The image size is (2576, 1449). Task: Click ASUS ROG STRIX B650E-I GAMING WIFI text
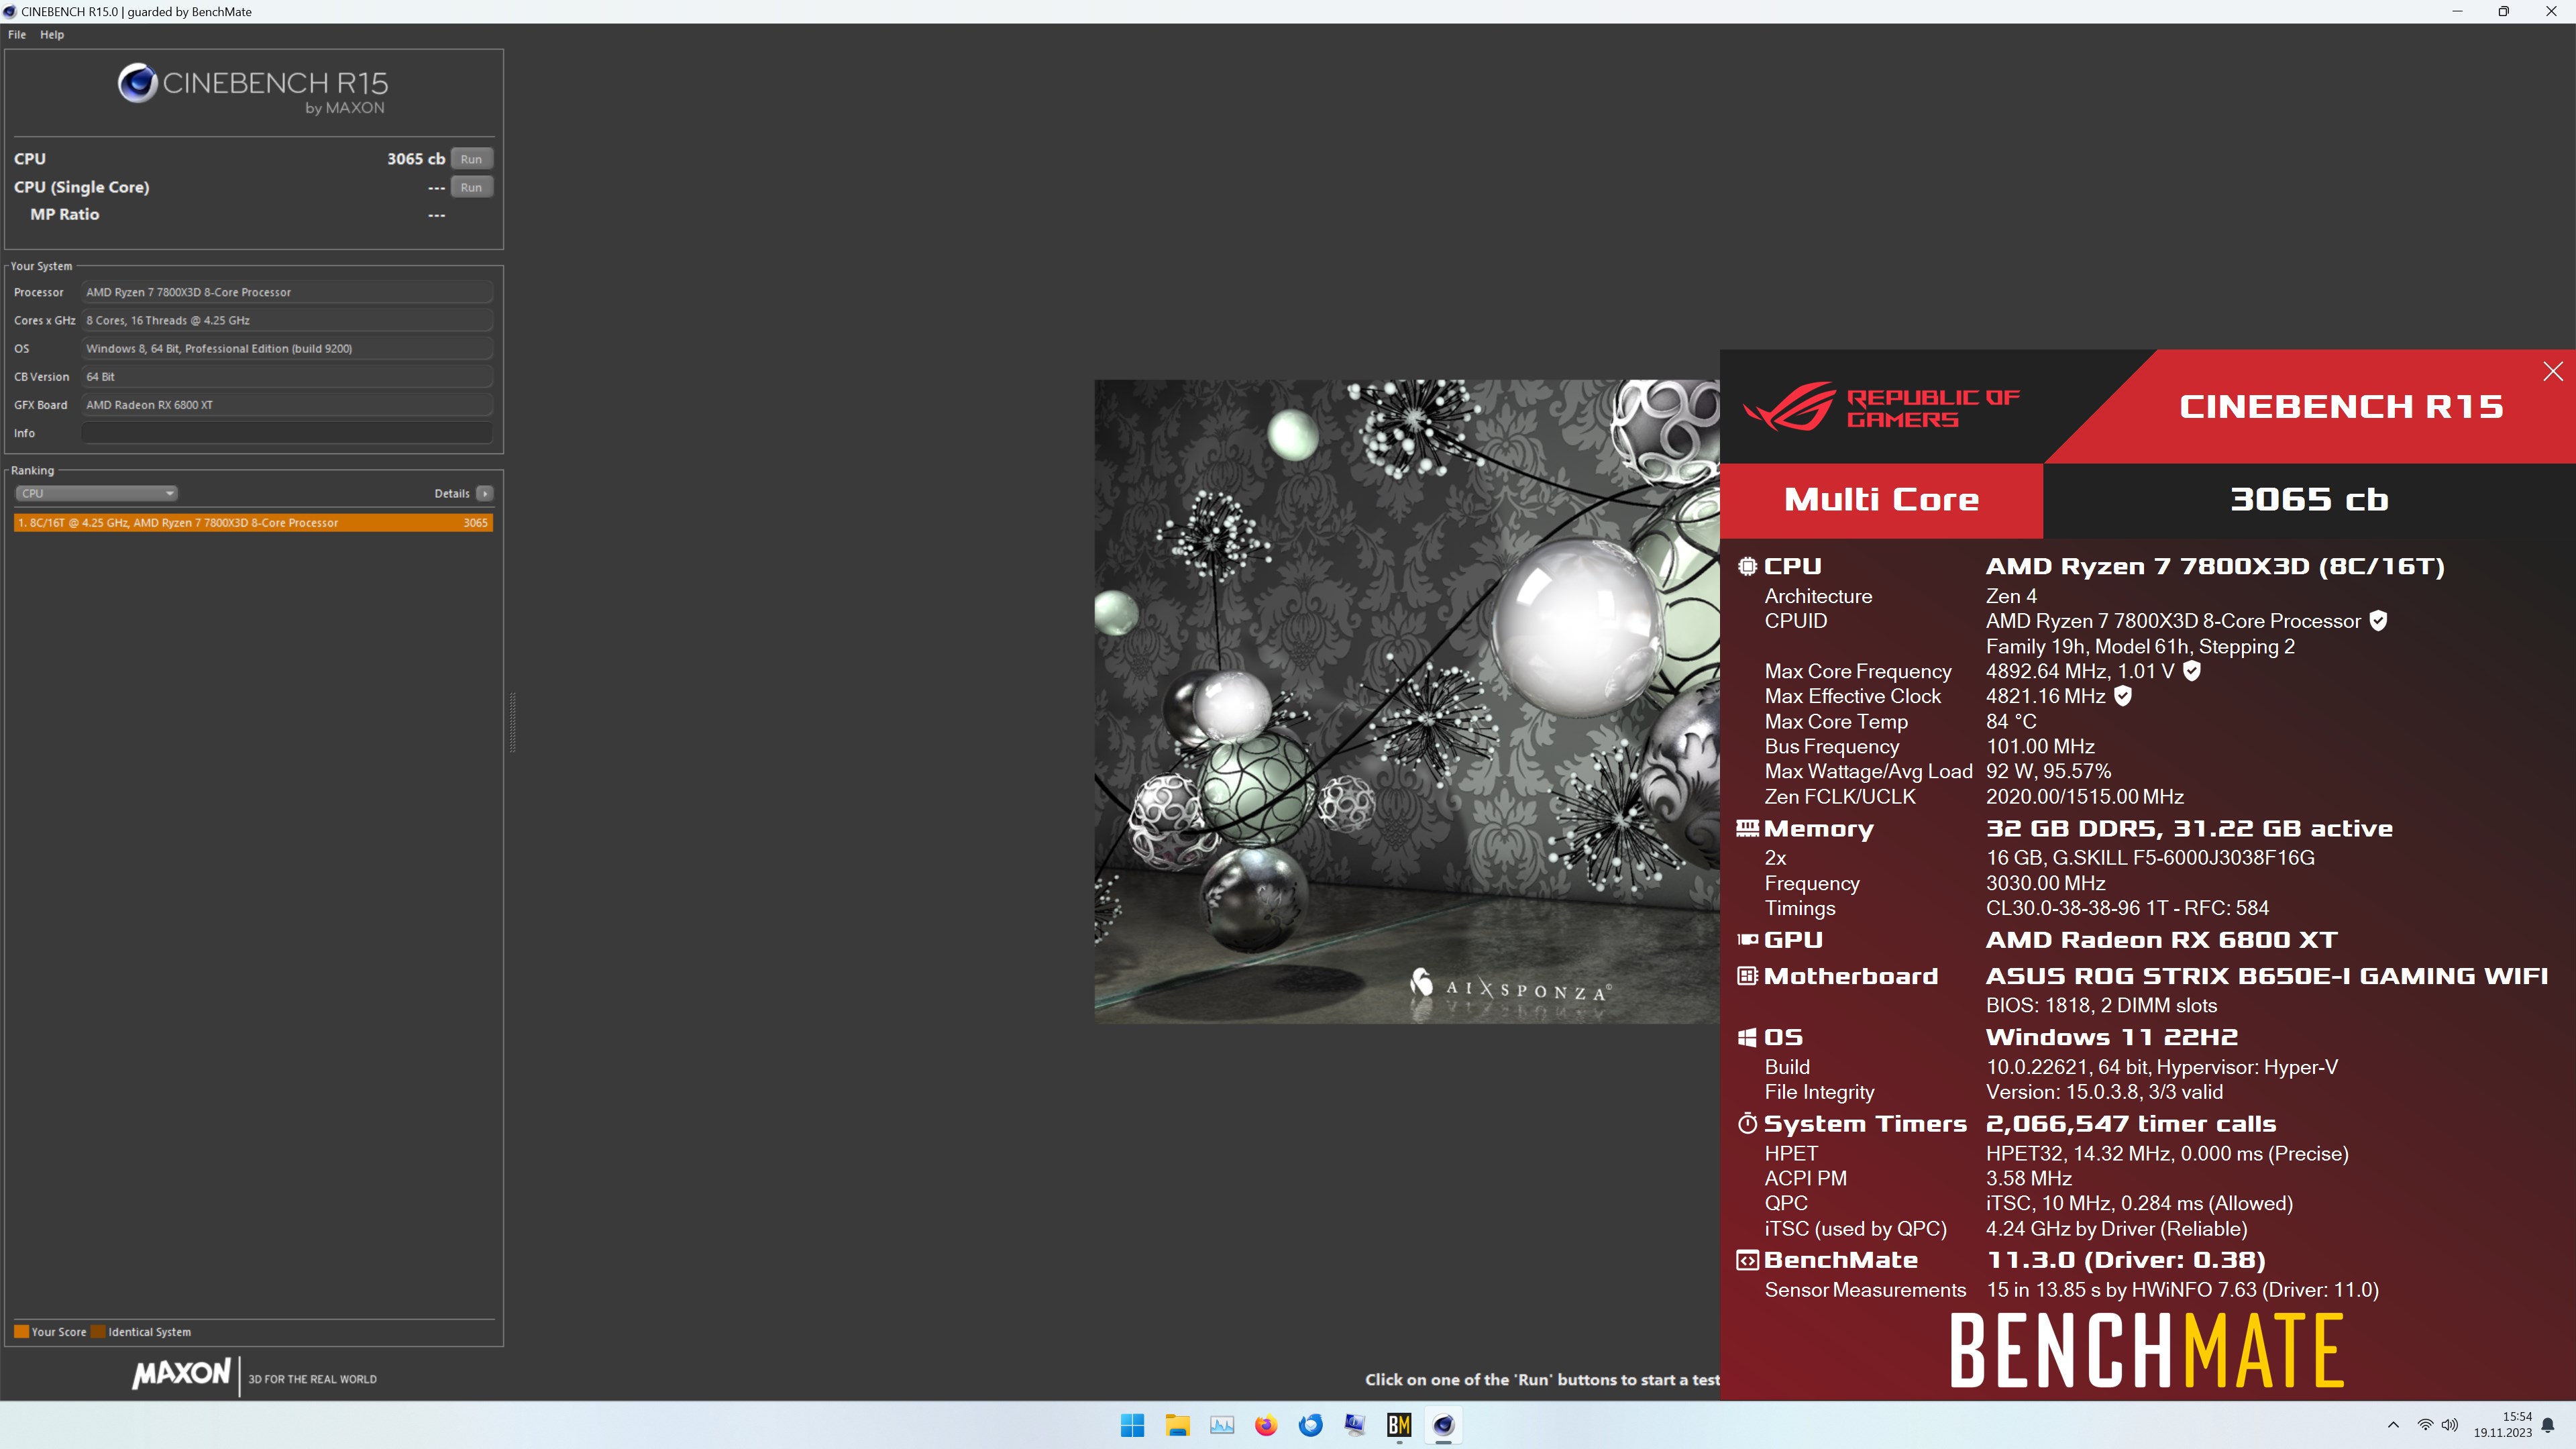click(2266, 975)
